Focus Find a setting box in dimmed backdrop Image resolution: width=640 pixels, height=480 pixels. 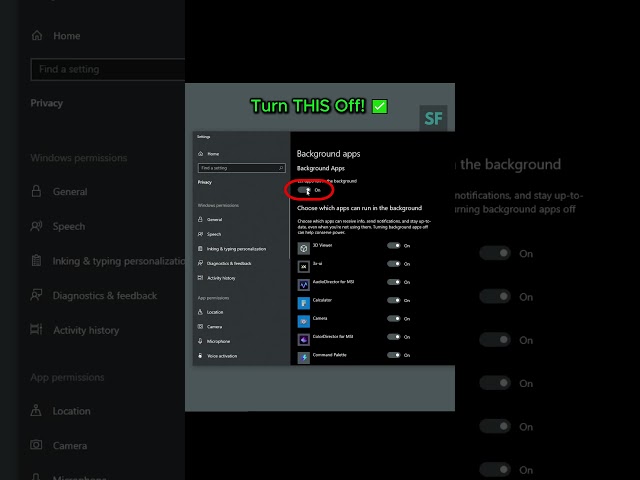108,69
